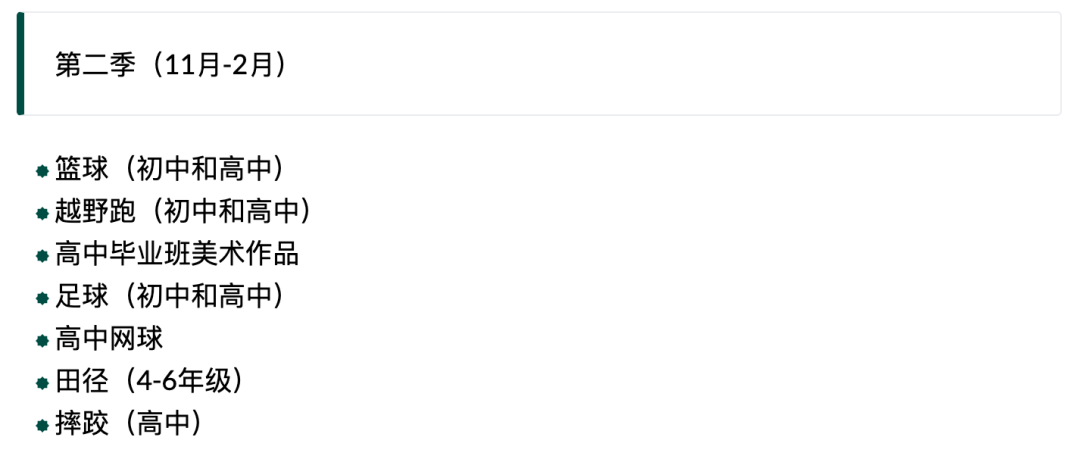
Task: Click the 摔跤 list item text
Action: pos(82,424)
